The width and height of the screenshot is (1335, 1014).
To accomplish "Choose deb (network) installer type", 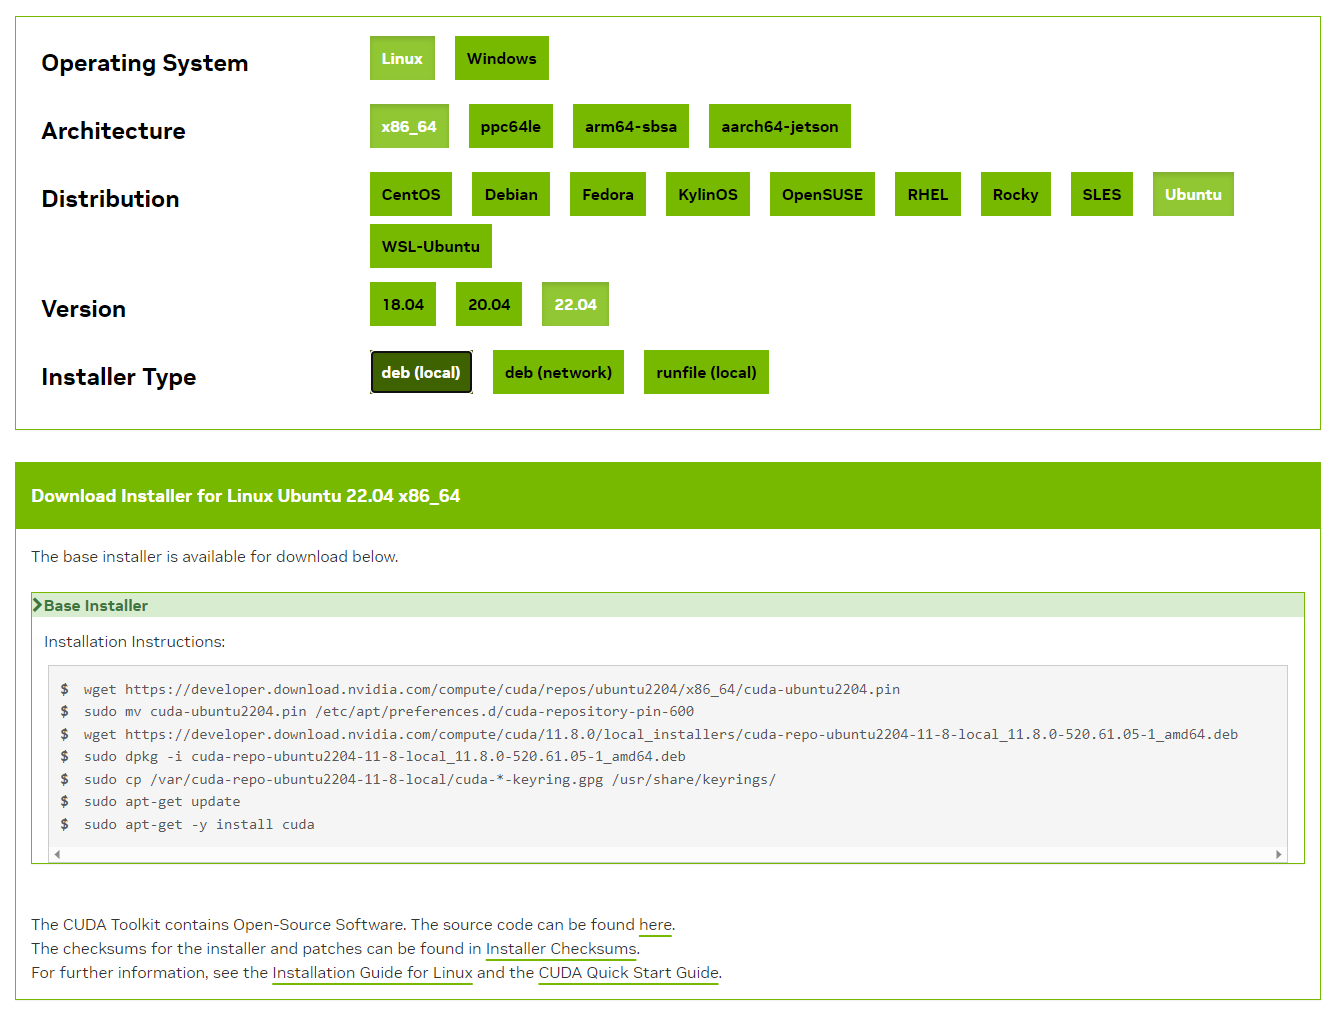I will point(558,372).
